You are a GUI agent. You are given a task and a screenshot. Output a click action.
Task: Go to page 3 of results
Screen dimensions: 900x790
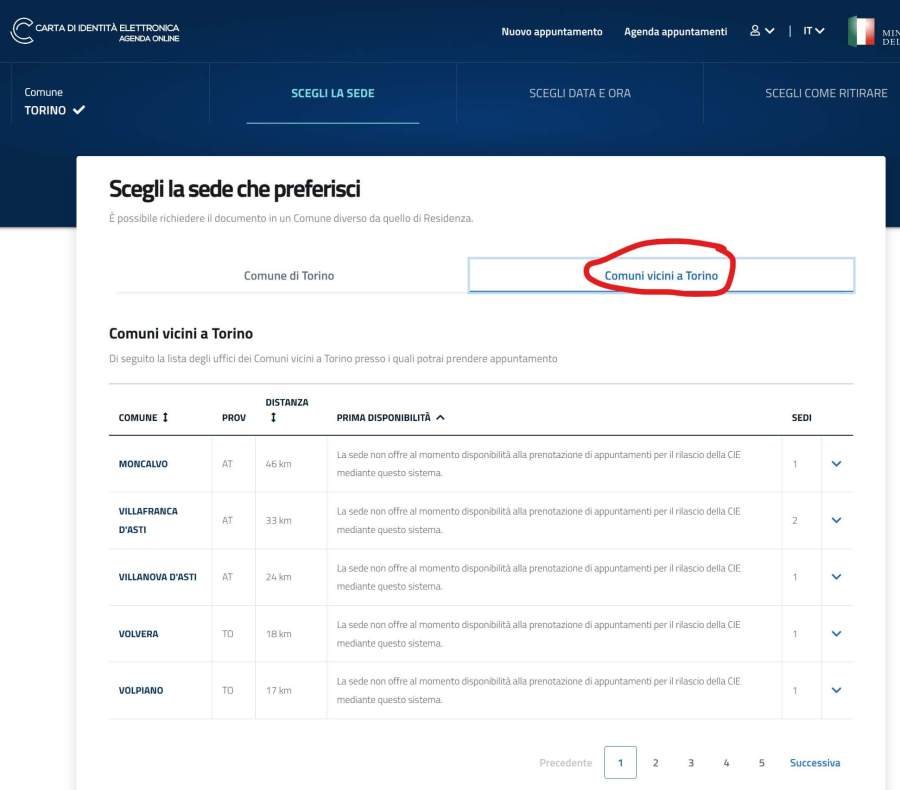point(691,763)
